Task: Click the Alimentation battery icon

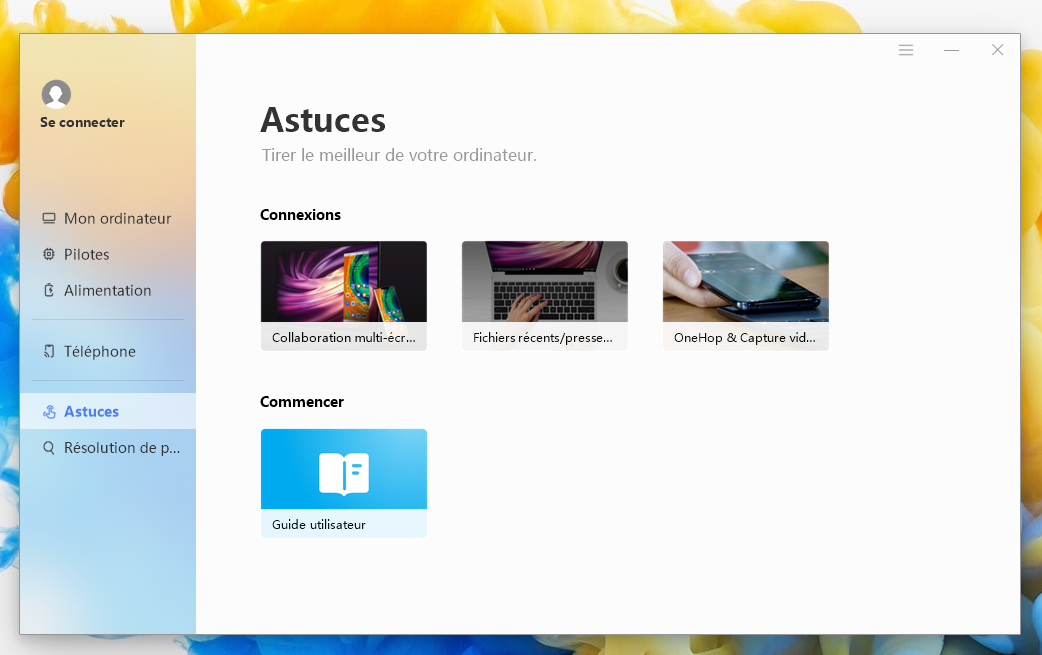Action: tap(49, 291)
